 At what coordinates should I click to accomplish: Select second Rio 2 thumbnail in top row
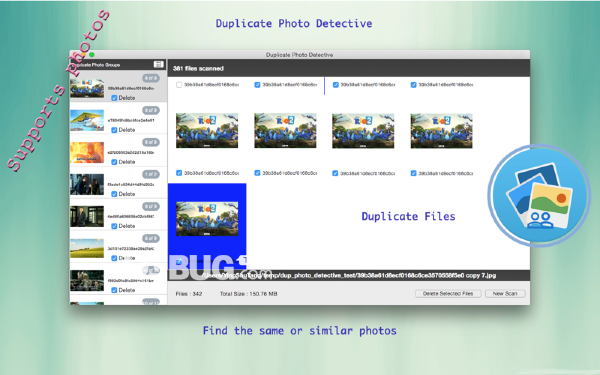point(285,130)
